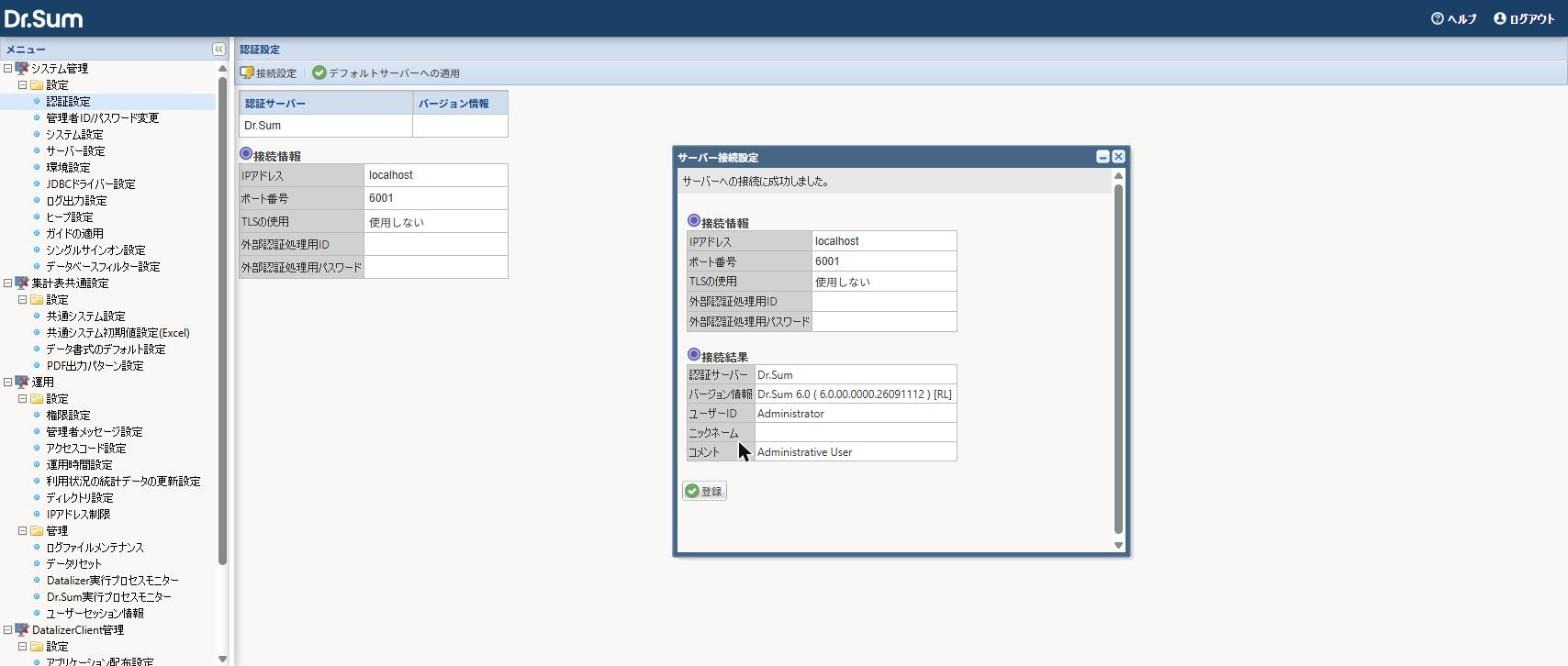Viewport: 1568px width, 666px height.
Task: Select システム設定 in the menu tree
Action: point(74,135)
